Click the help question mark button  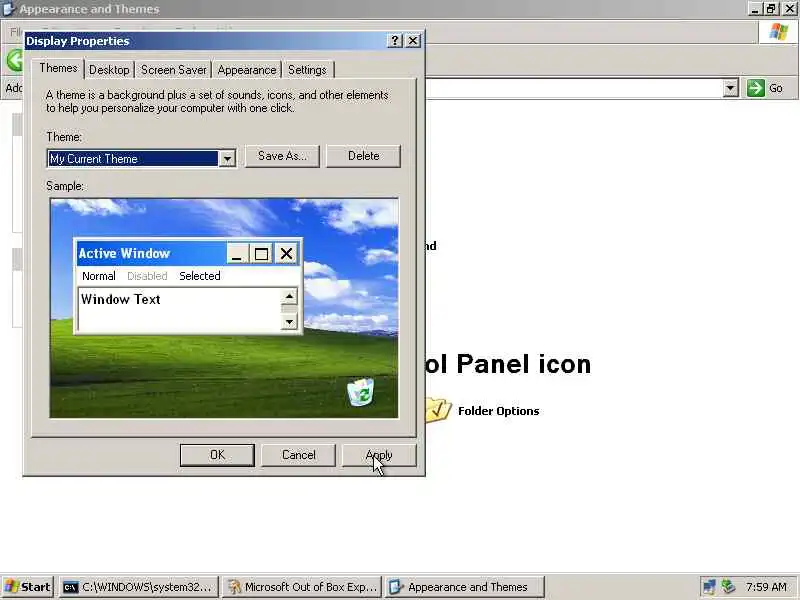pos(394,41)
